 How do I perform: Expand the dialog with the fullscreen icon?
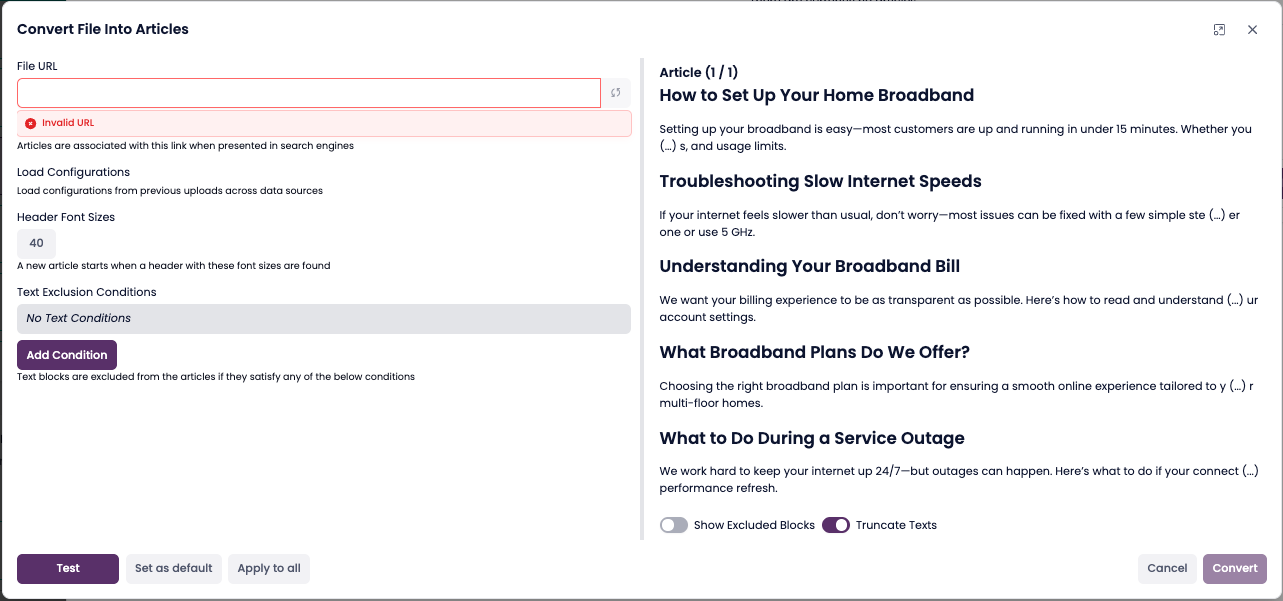[x=1219, y=30]
